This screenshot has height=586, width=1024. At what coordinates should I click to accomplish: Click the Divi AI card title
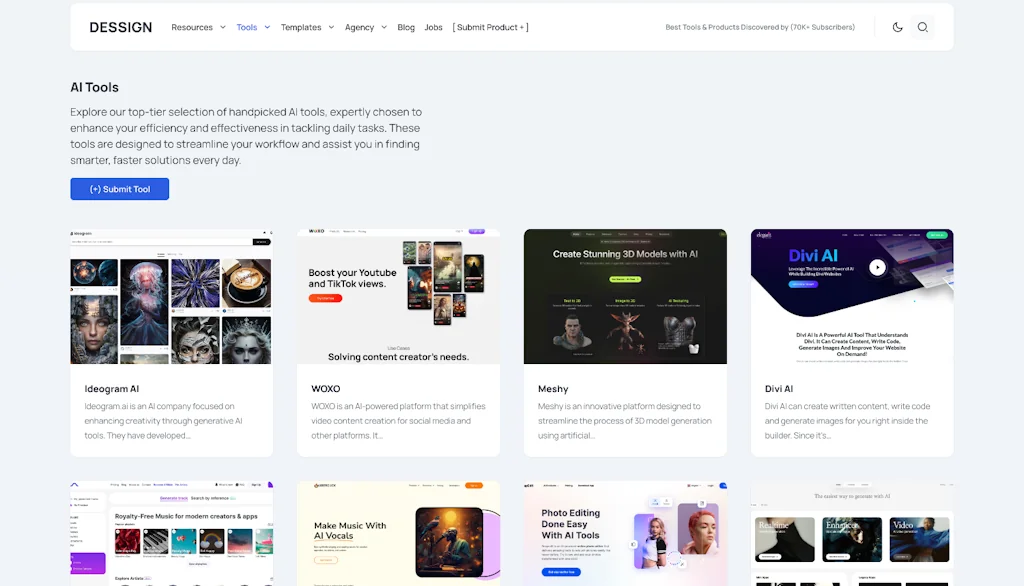(778, 389)
